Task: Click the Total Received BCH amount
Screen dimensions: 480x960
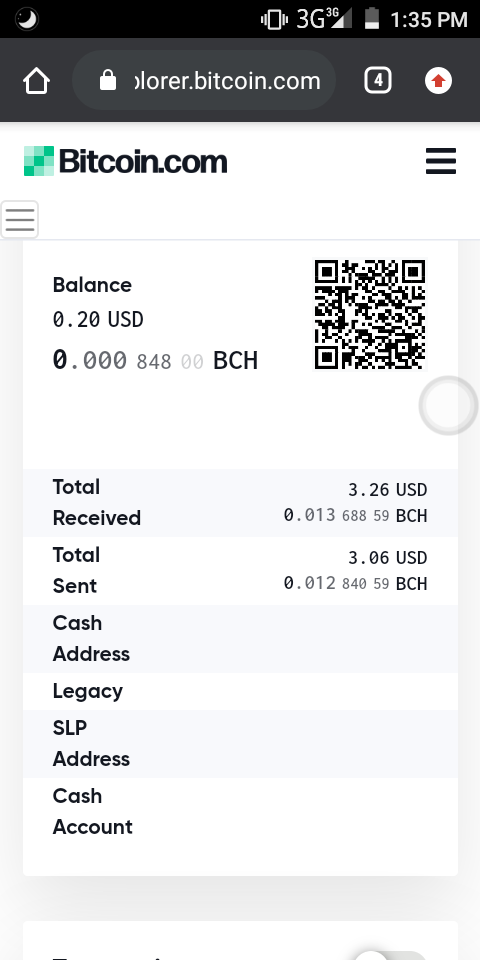Action: click(x=355, y=516)
